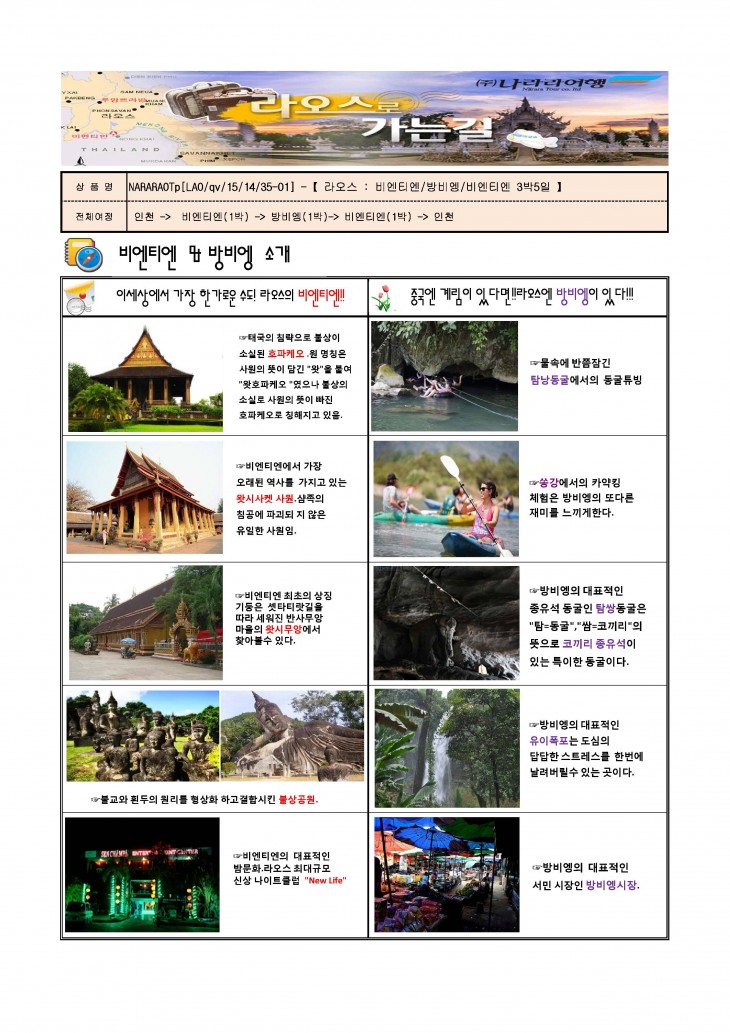Screen dimensions: 730x1033
Task: Select the 호파케오 temple photo
Action: [x=145, y=377]
